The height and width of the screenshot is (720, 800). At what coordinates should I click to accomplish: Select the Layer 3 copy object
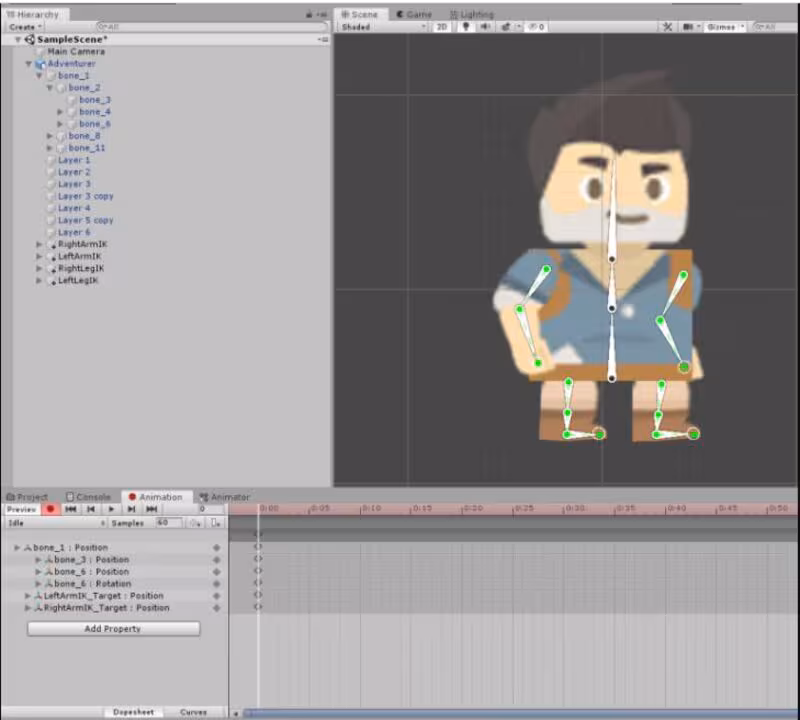pyautogui.click(x=85, y=196)
